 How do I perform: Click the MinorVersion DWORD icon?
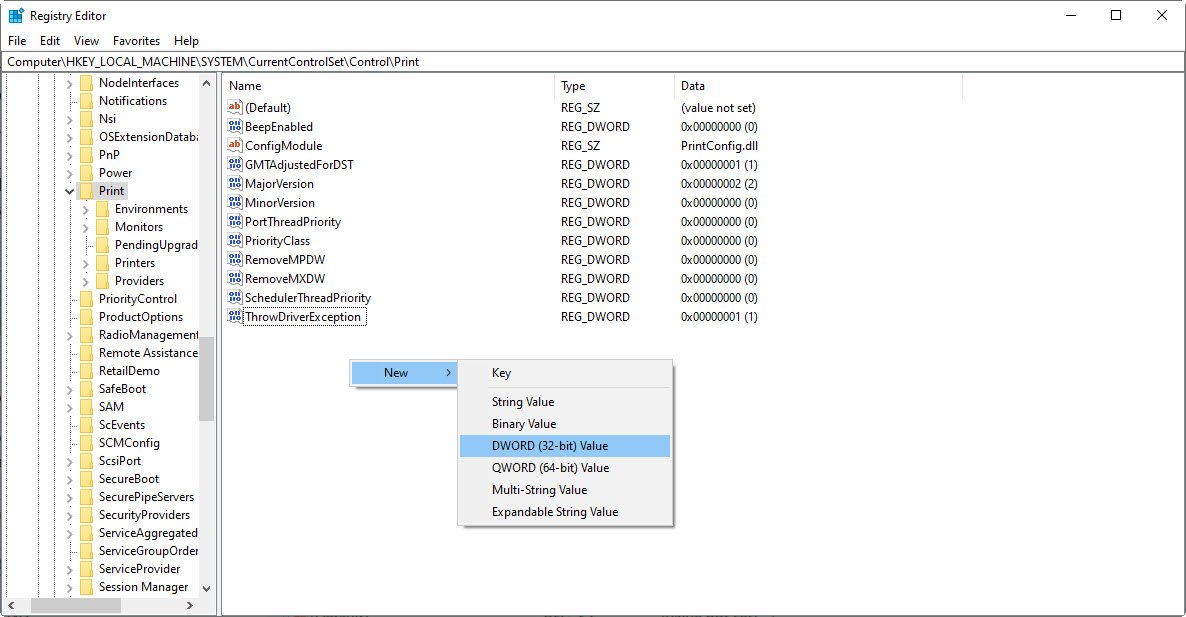coord(234,202)
